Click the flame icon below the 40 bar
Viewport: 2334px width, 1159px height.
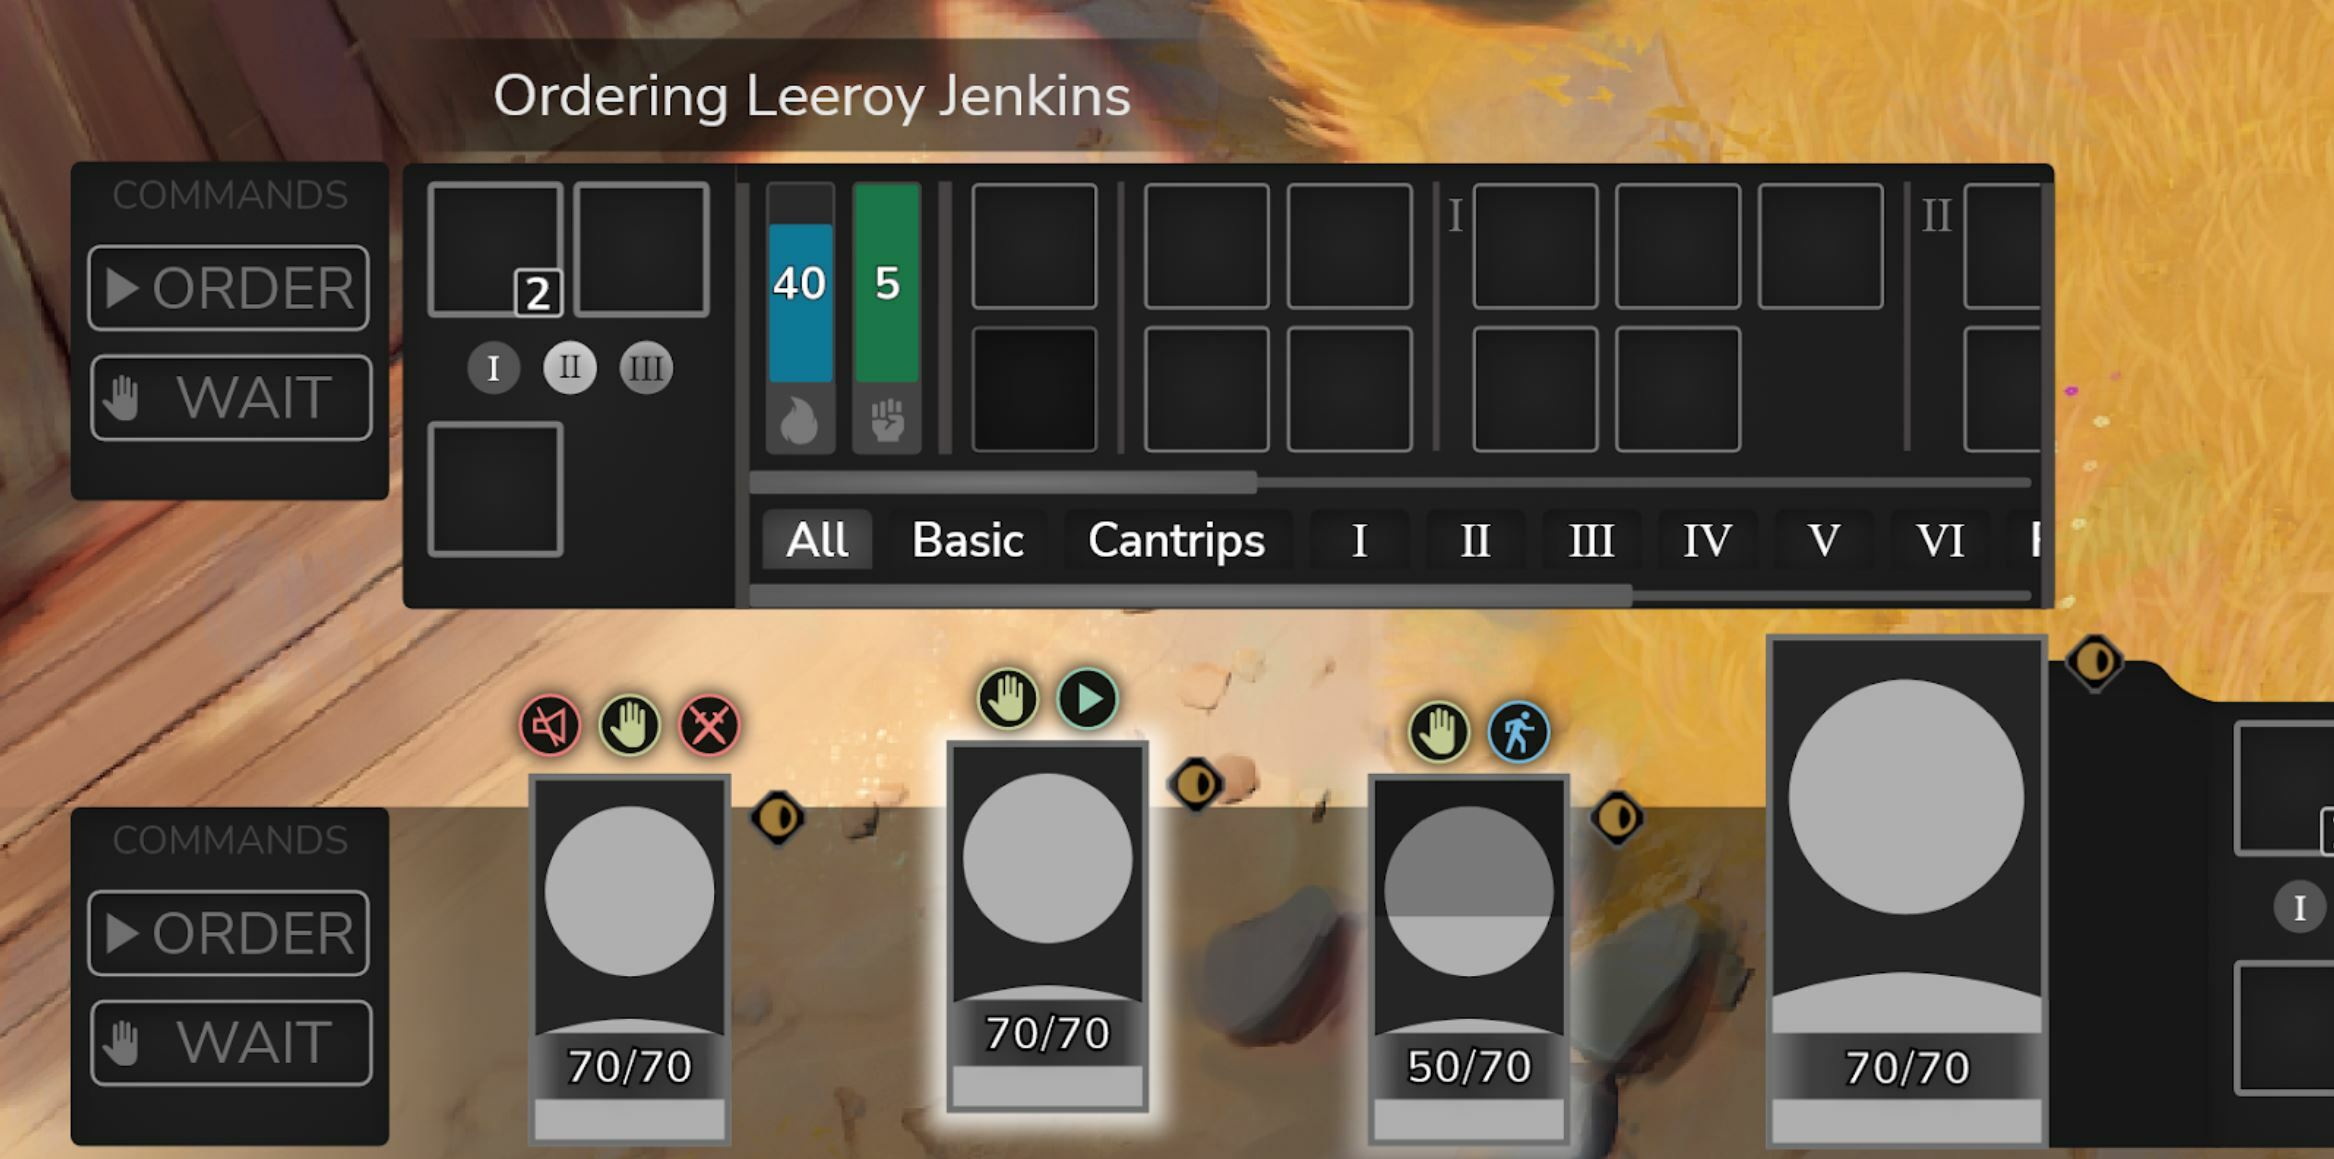coord(799,420)
